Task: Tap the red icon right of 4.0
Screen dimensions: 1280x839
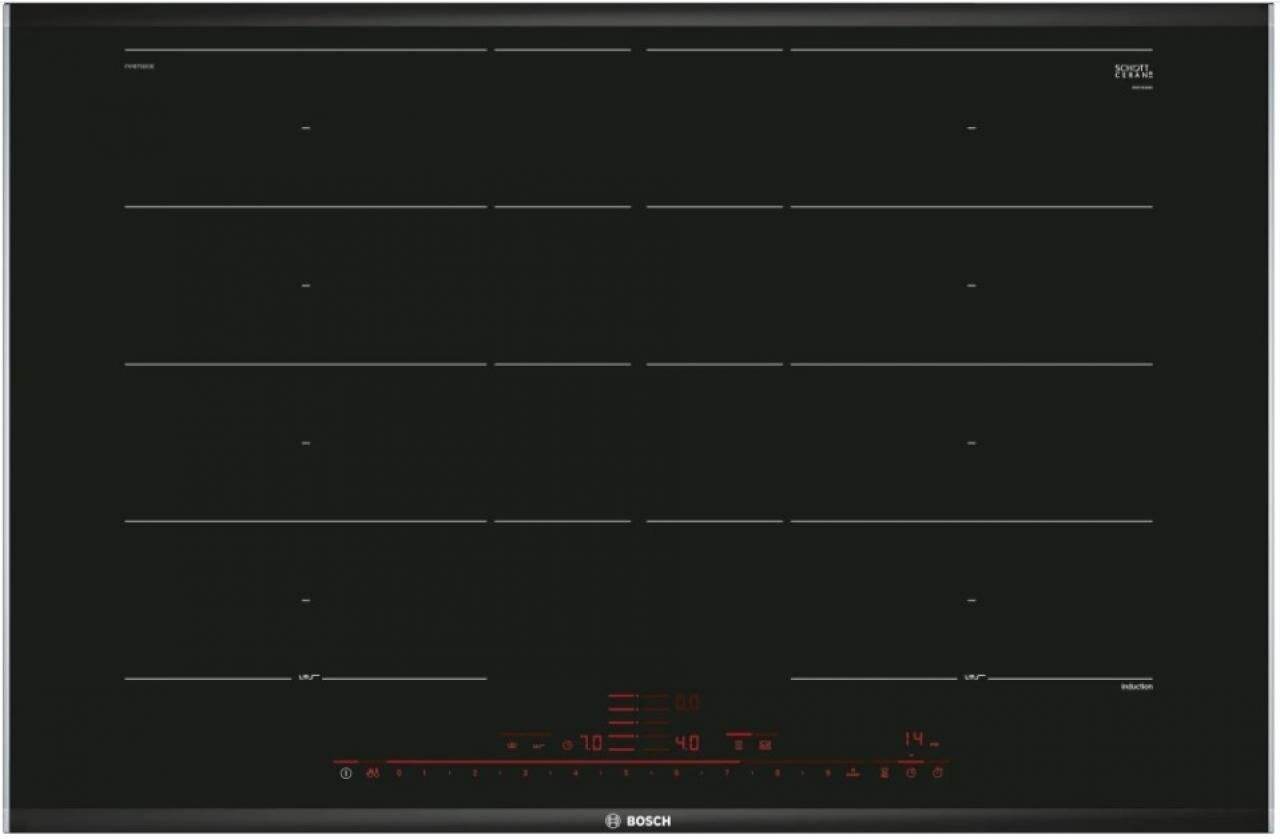Action: point(739,745)
